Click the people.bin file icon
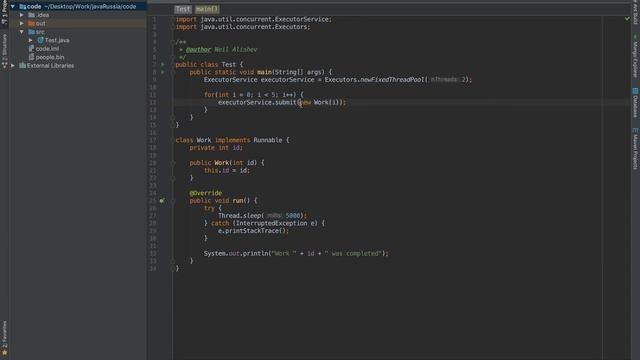Screen dimensions: 640x360 (31, 57)
